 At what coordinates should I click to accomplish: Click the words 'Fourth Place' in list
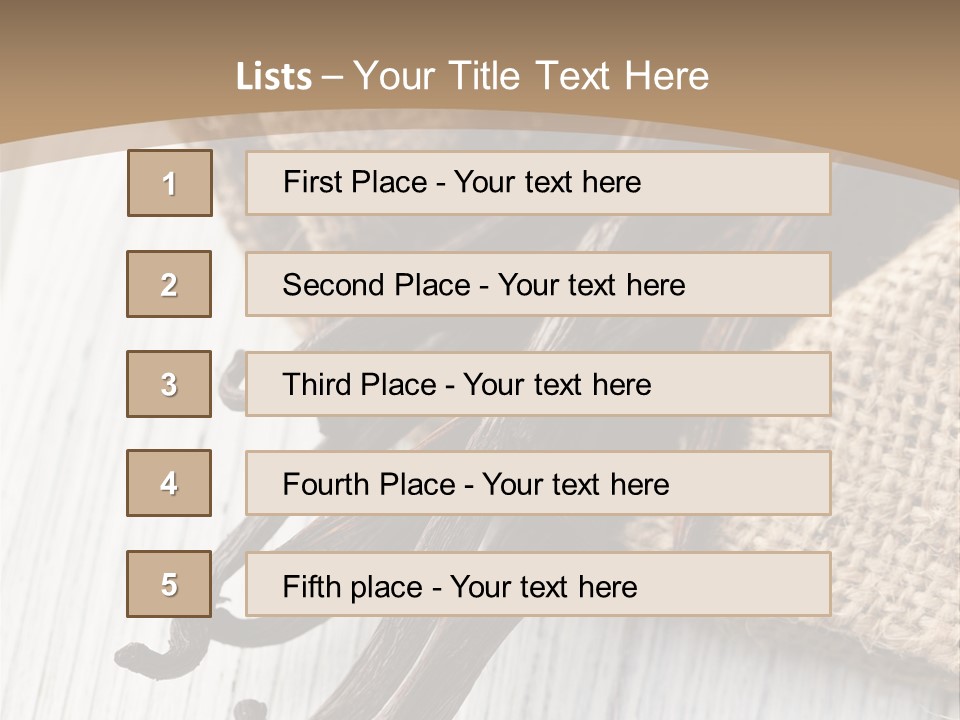pyautogui.click(x=369, y=484)
